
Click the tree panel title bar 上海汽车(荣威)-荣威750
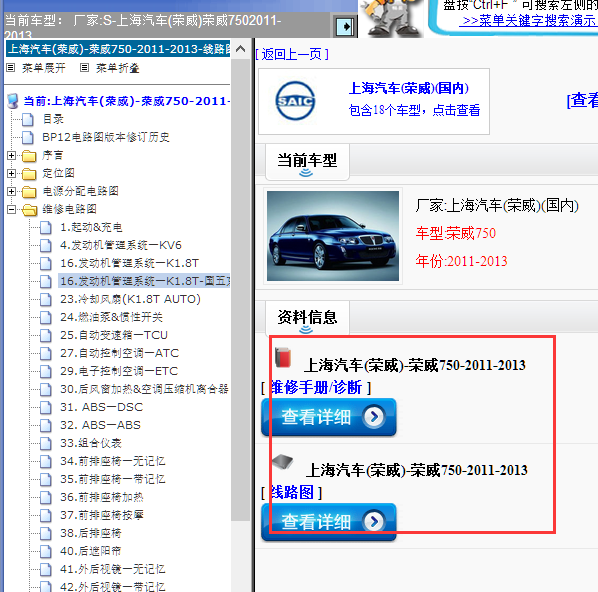118,49
